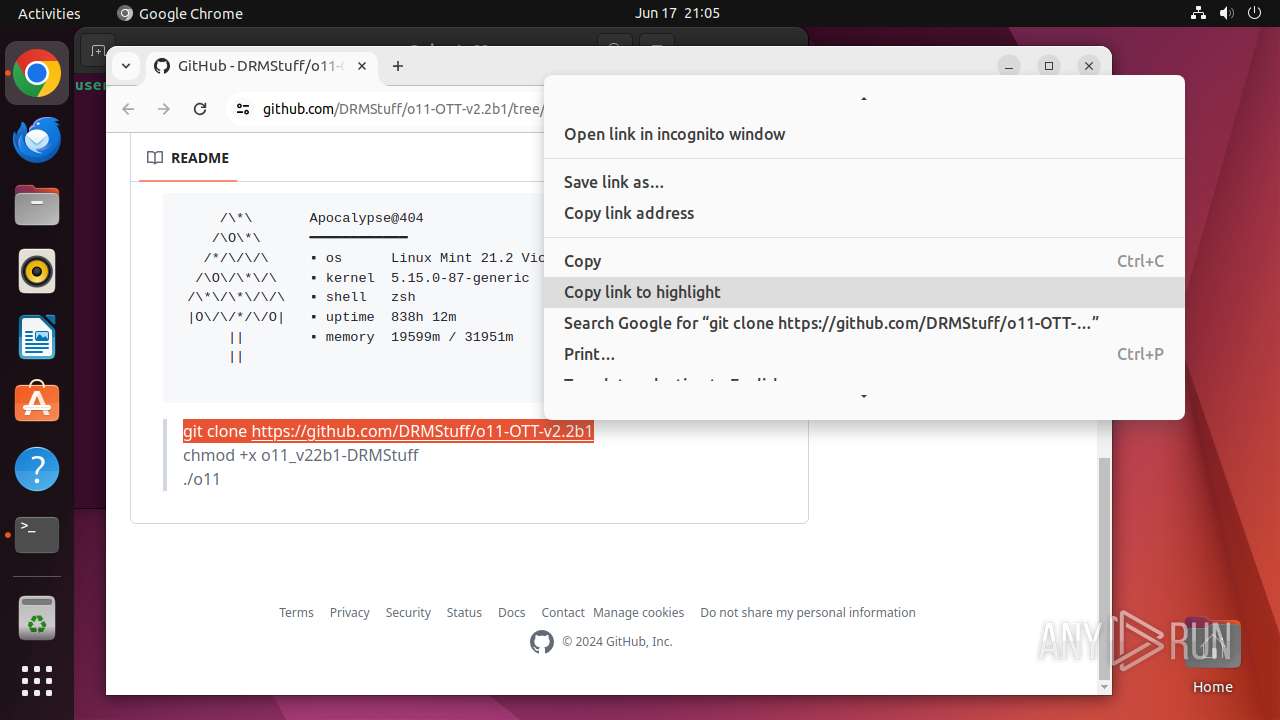Click the Apocalypse@404 text
The image size is (1280, 720).
(x=366, y=218)
